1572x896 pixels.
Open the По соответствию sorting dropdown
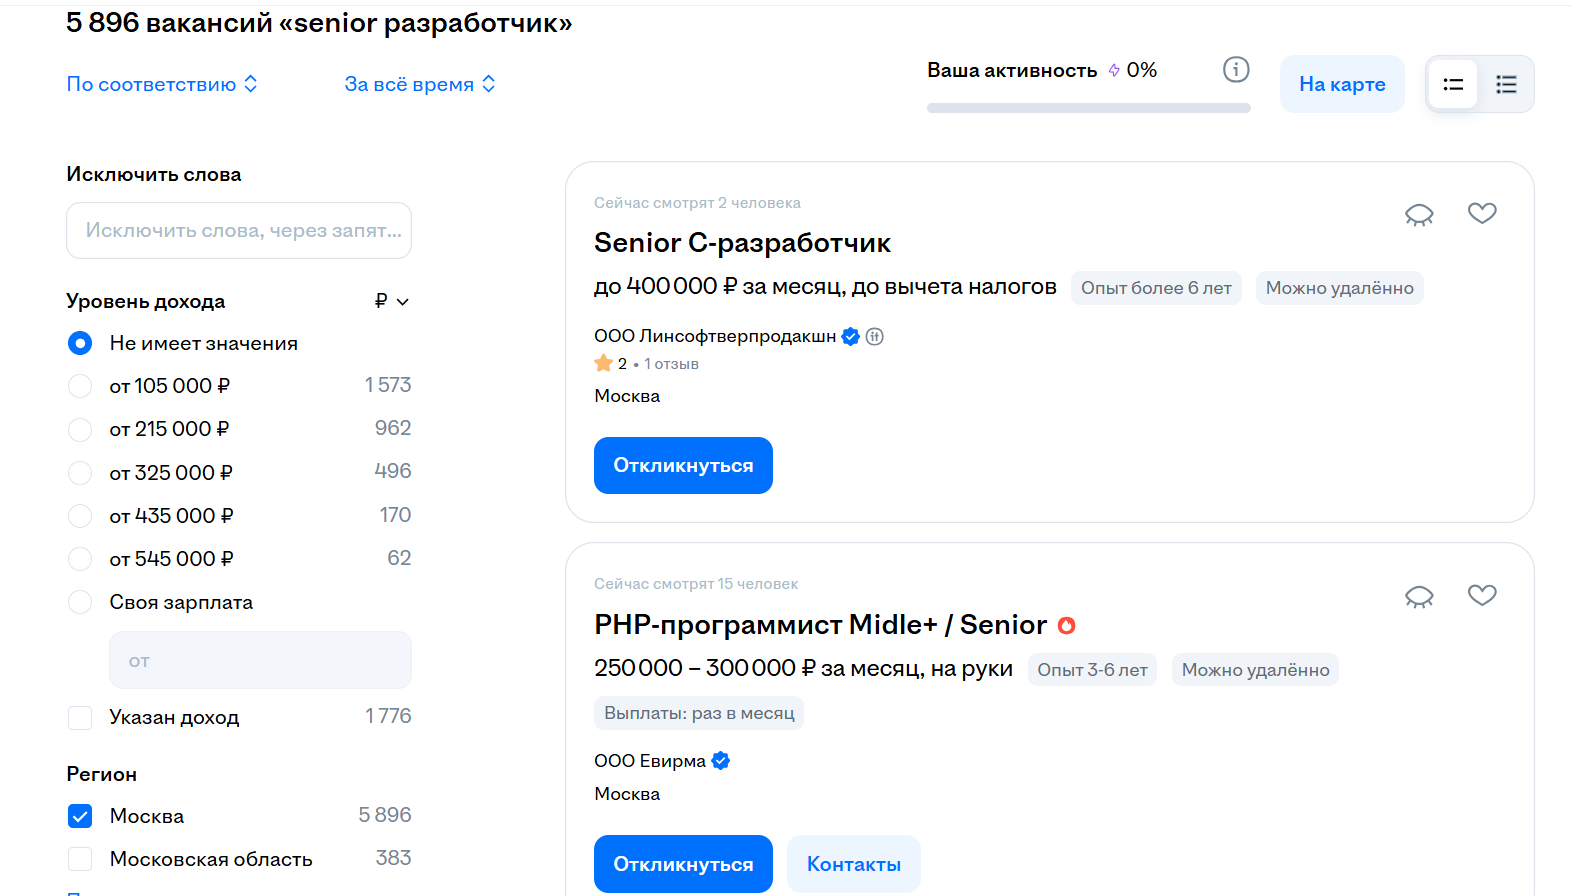(x=162, y=84)
